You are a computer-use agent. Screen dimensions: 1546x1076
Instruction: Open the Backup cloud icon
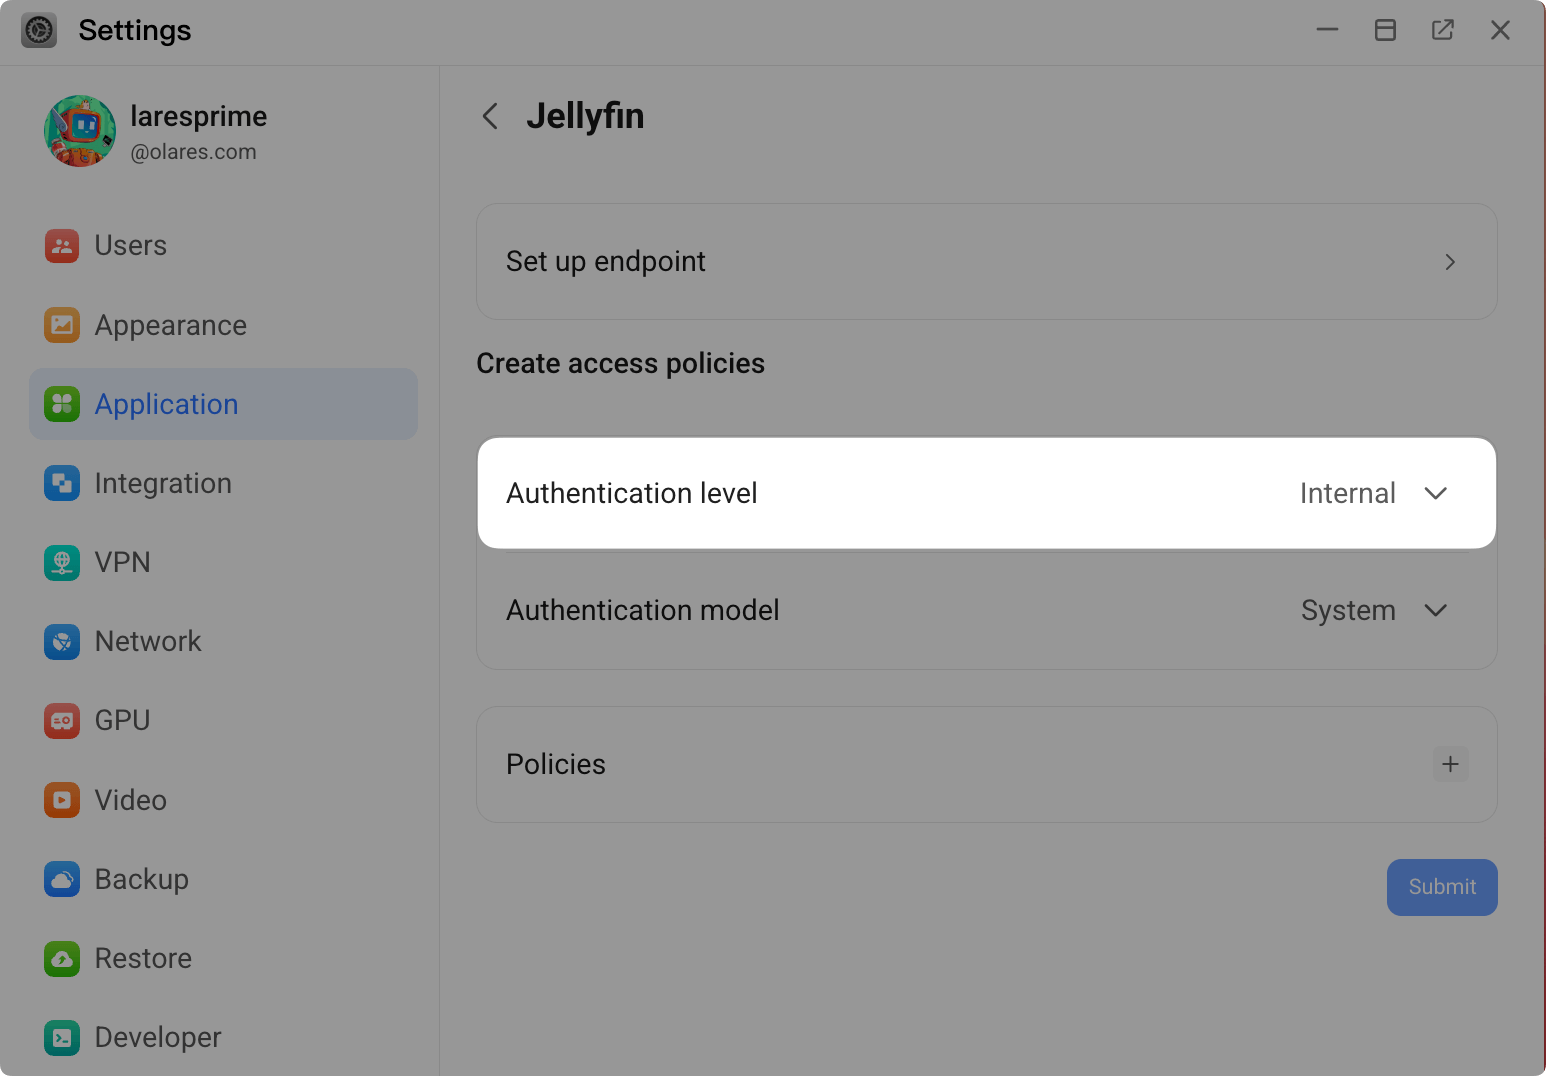pyautogui.click(x=62, y=879)
